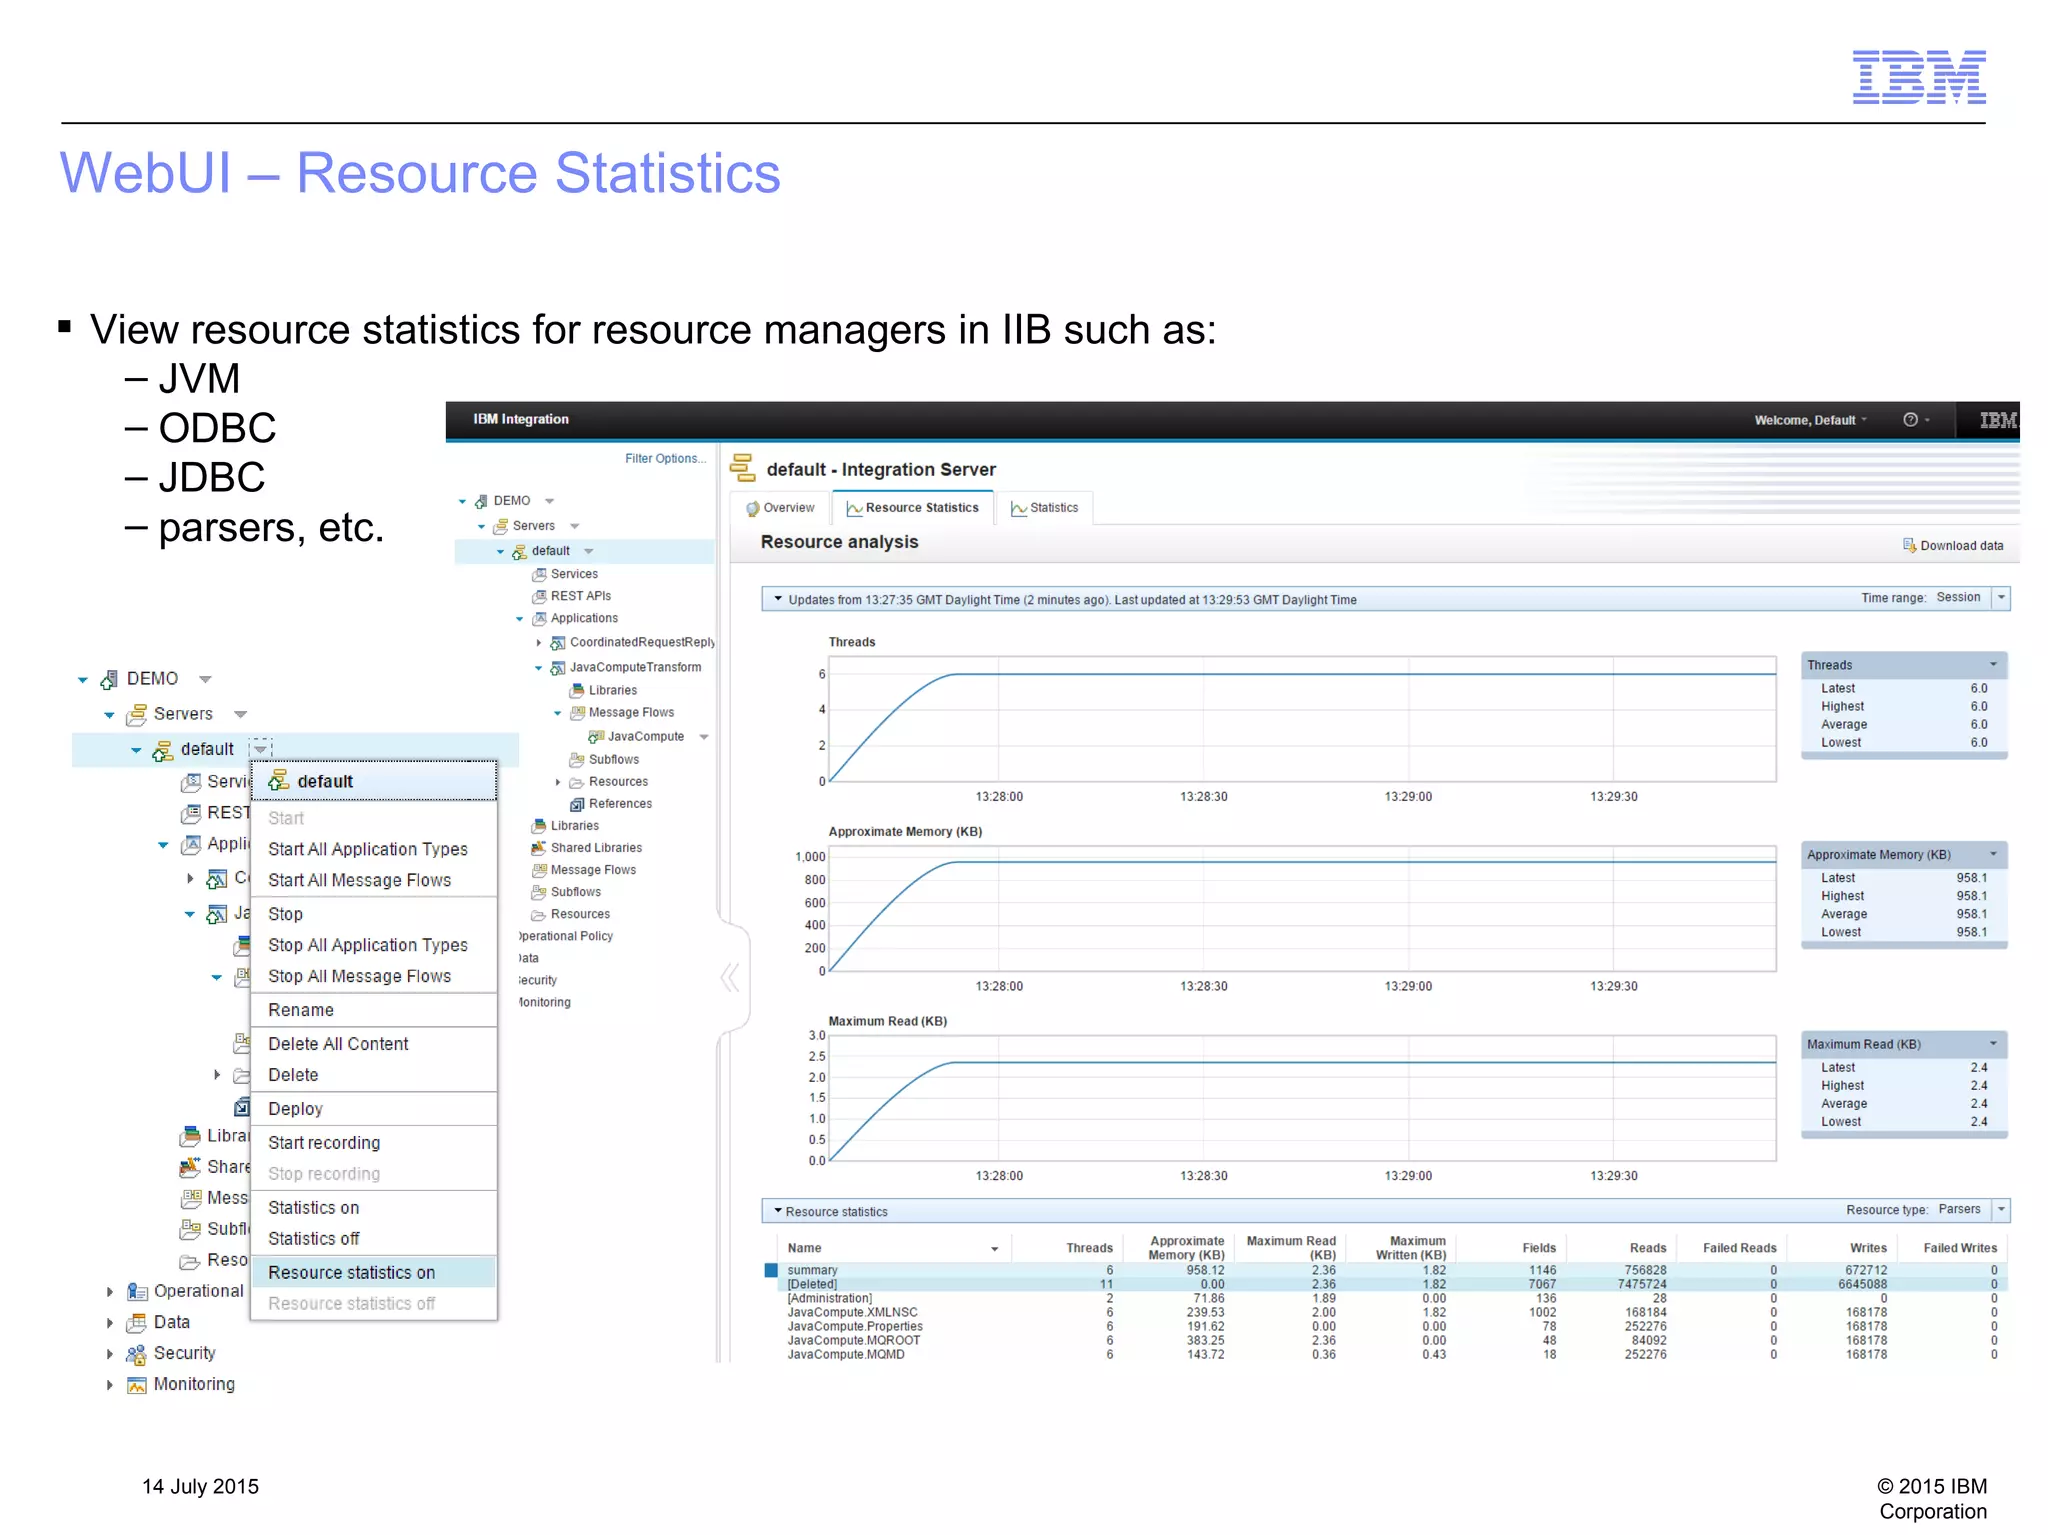The image size is (2048, 1535).
Task: Click the integration server icon beside 'default - Integration Server' title
Action: point(742,468)
